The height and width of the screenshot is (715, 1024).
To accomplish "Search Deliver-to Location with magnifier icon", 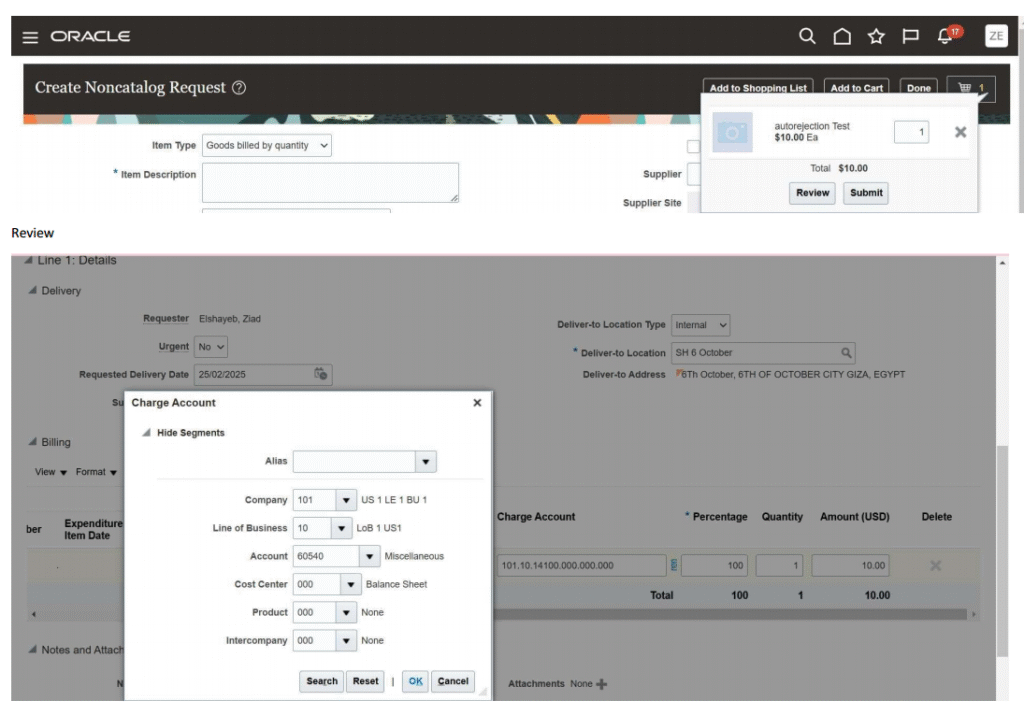I will coord(846,353).
